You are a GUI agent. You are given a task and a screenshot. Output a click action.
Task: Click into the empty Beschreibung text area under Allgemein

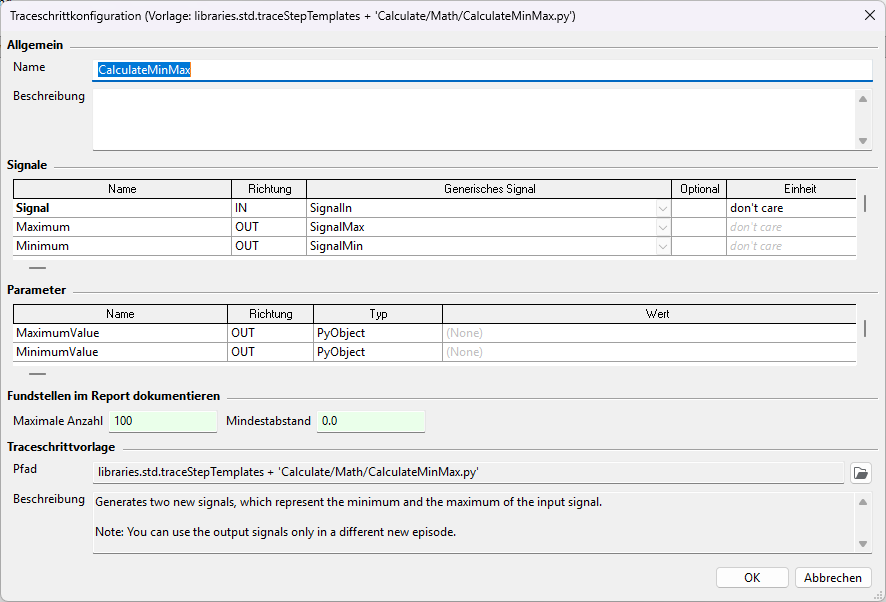(x=475, y=119)
